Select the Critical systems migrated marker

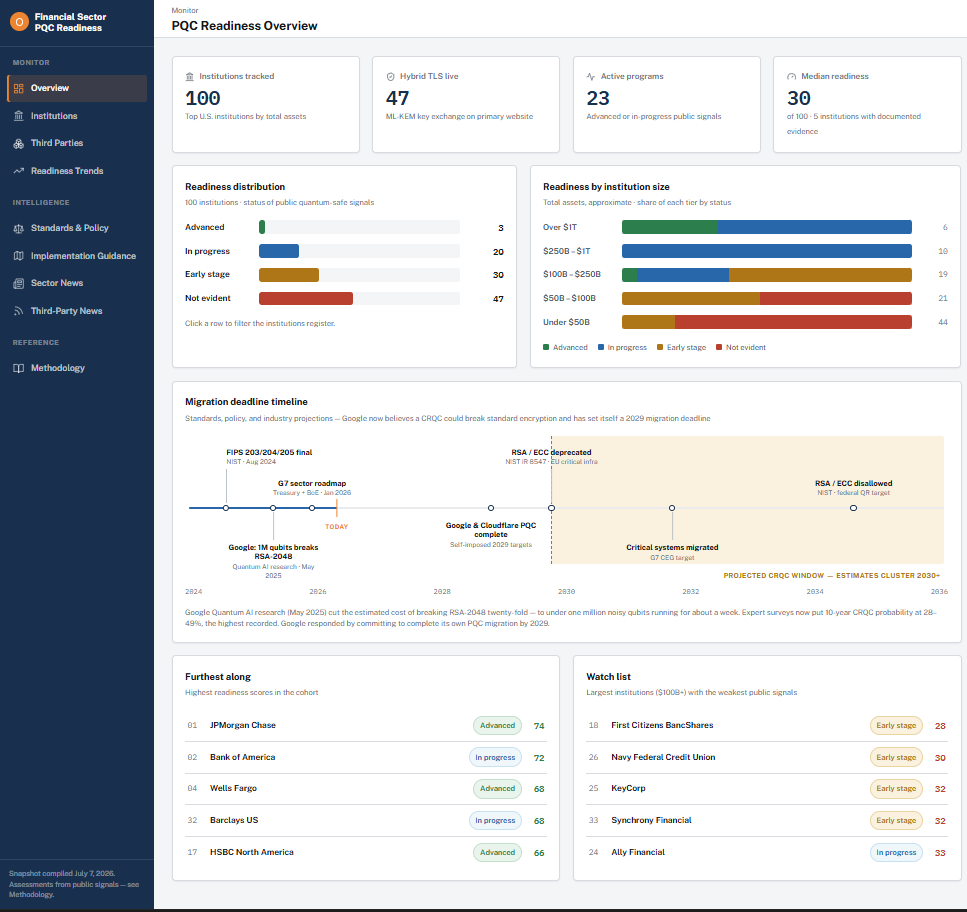click(672, 508)
